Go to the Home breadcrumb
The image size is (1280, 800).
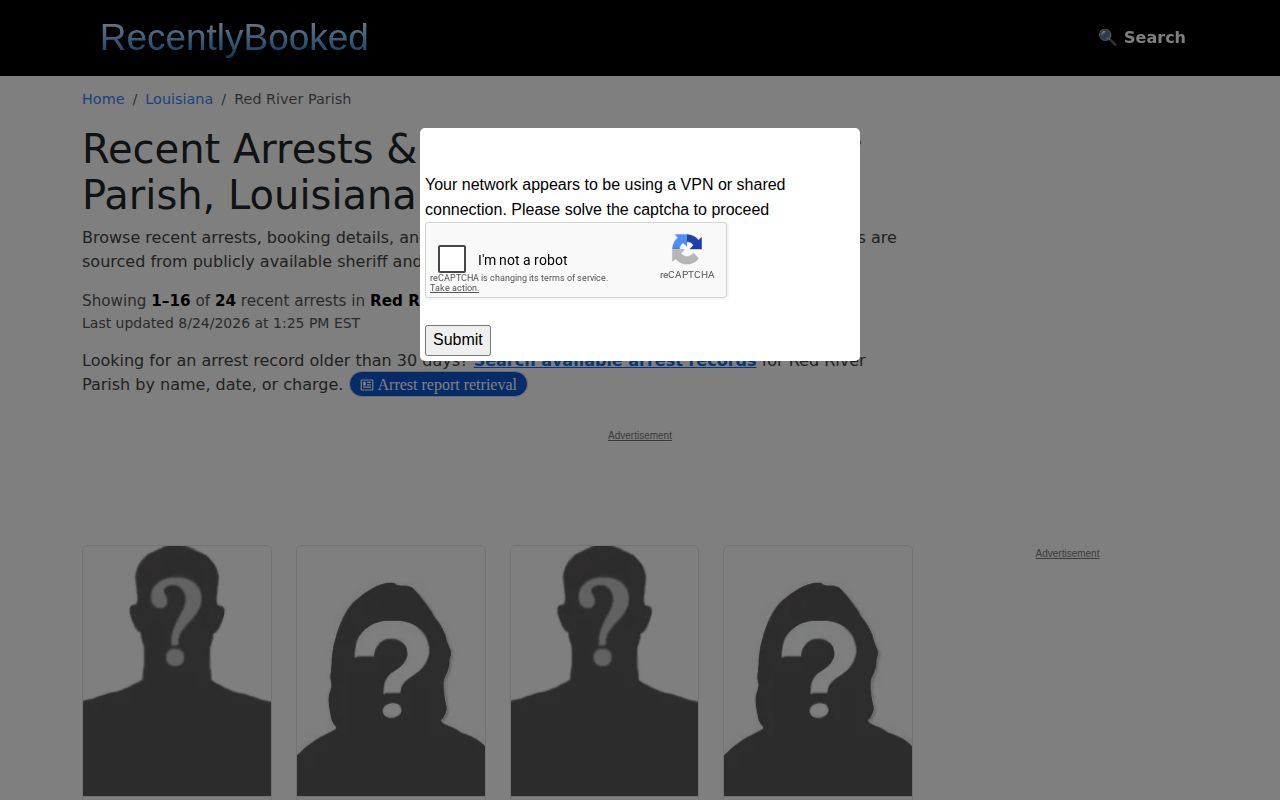(x=103, y=99)
